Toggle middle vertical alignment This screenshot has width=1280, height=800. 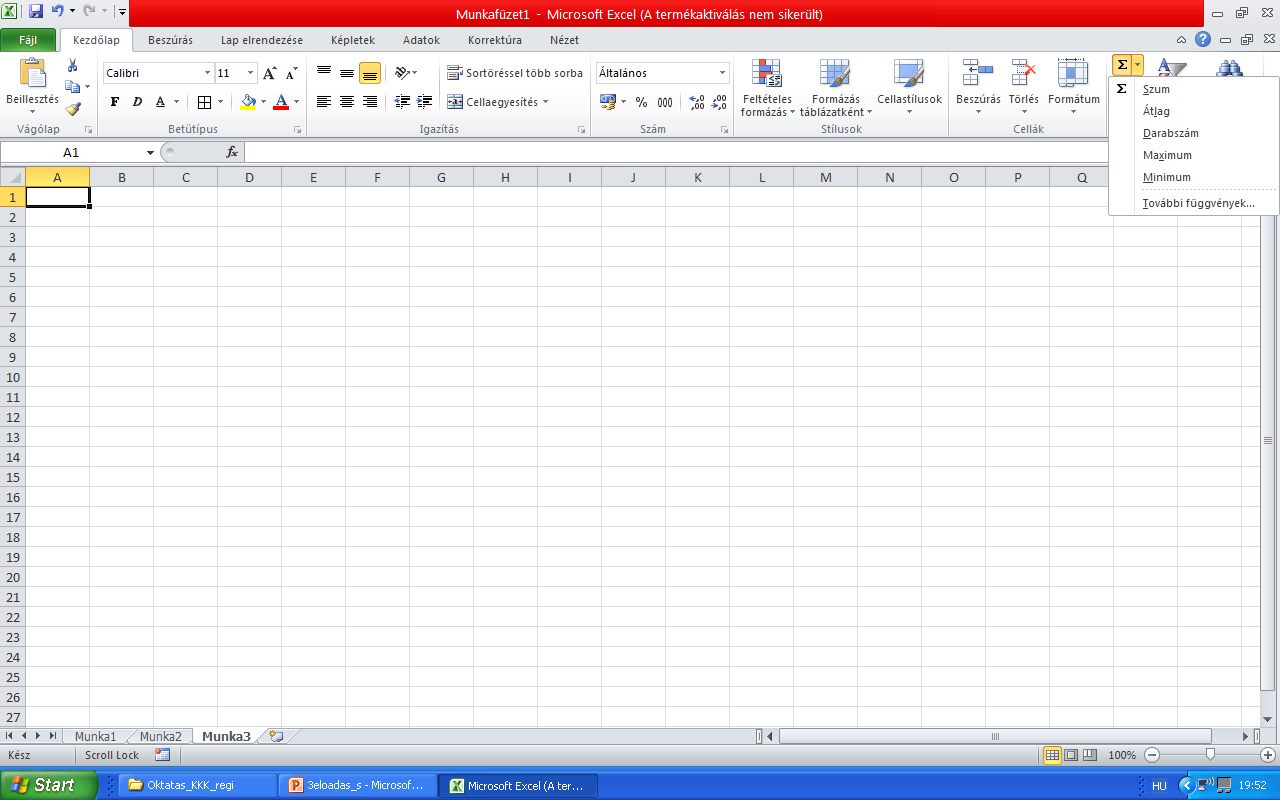347,73
